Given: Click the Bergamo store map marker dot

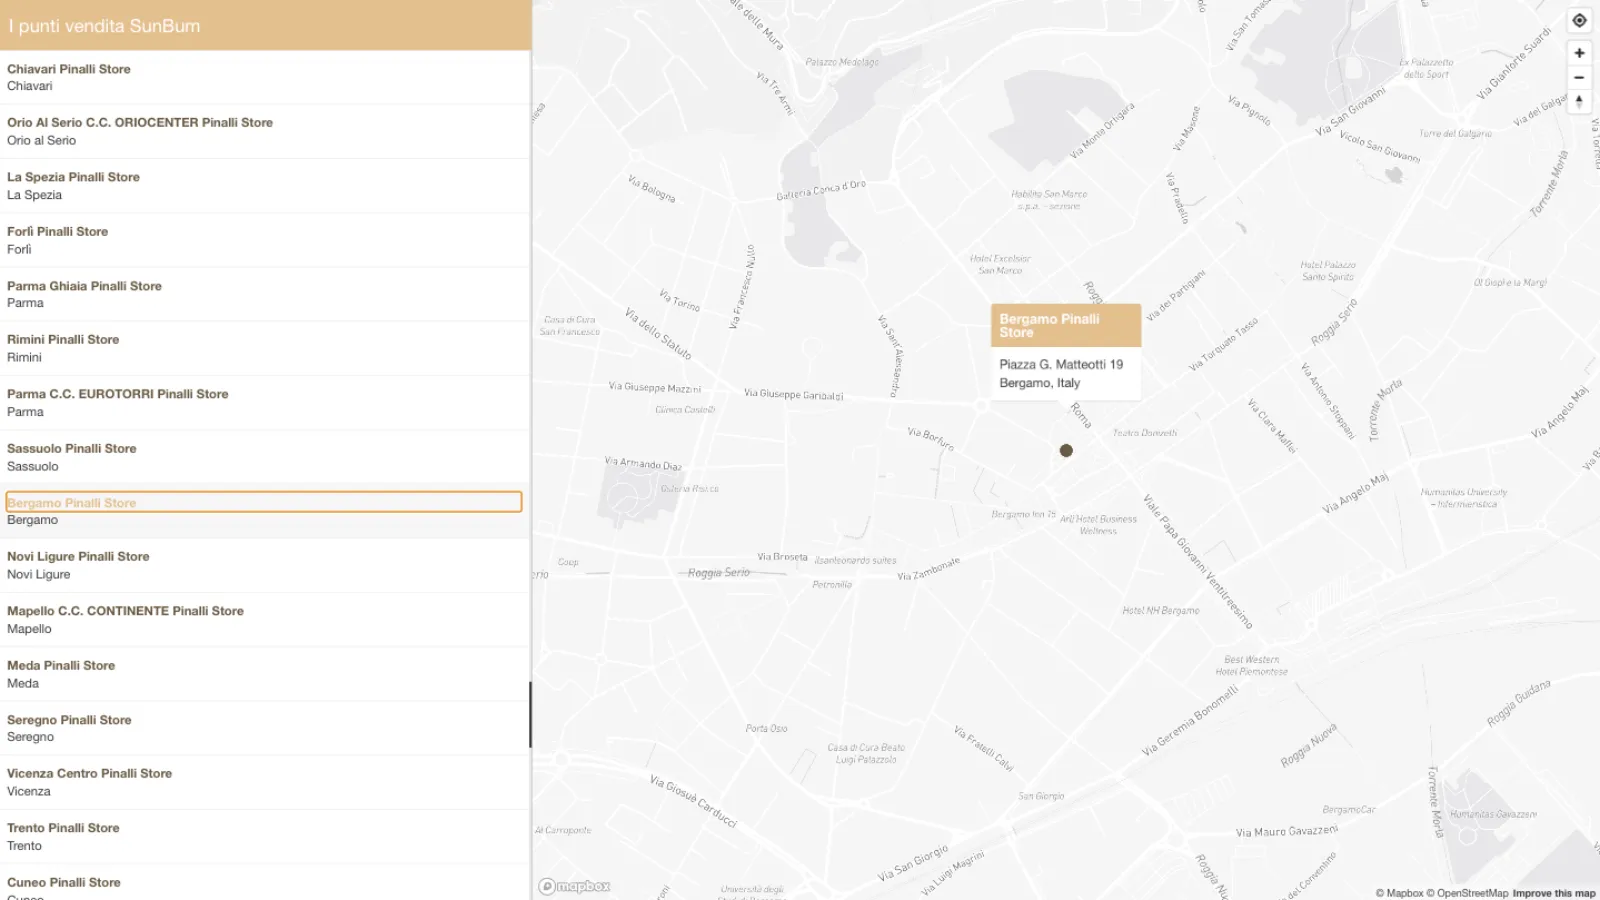Looking at the screenshot, I should tap(1066, 451).
